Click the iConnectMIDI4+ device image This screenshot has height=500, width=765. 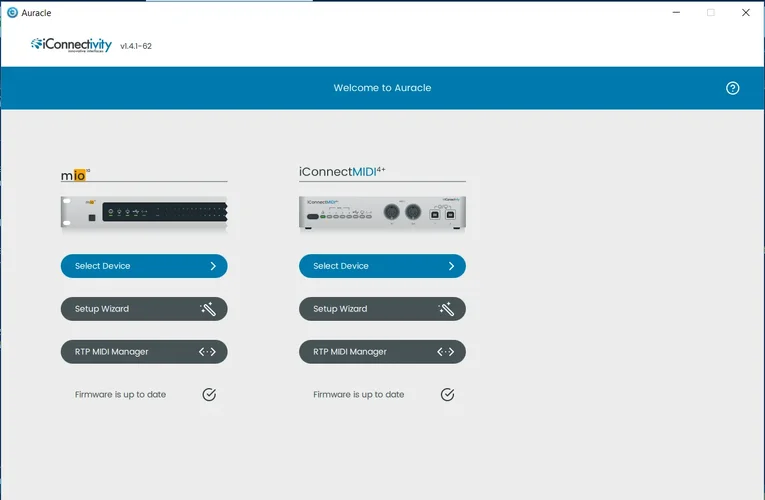[x=382, y=212]
